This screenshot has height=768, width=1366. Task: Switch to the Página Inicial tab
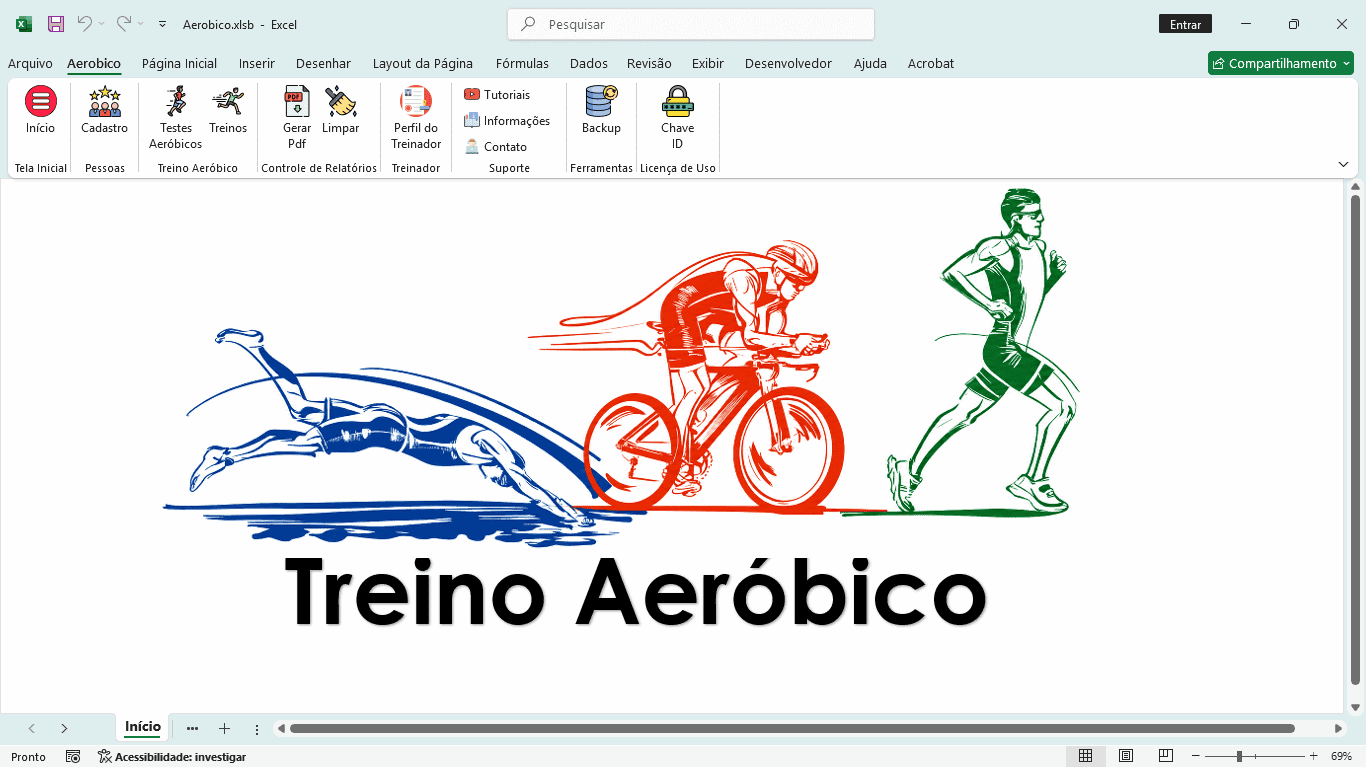point(179,63)
